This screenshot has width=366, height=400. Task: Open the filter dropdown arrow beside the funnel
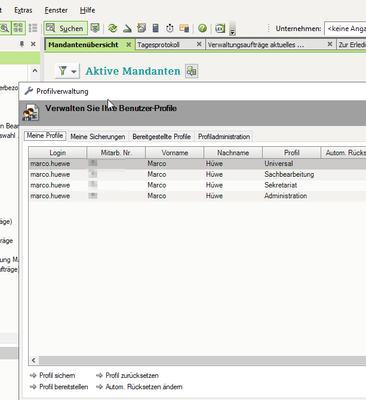click(74, 71)
